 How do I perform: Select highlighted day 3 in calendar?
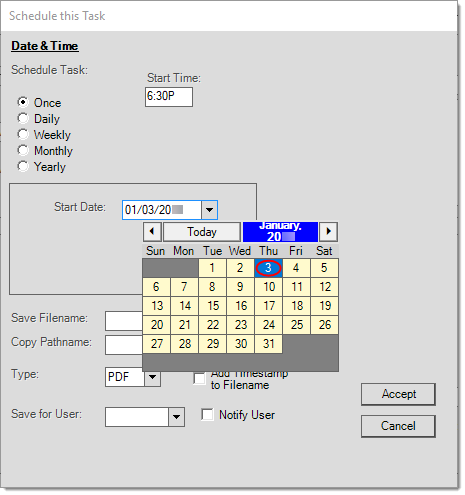(268, 268)
